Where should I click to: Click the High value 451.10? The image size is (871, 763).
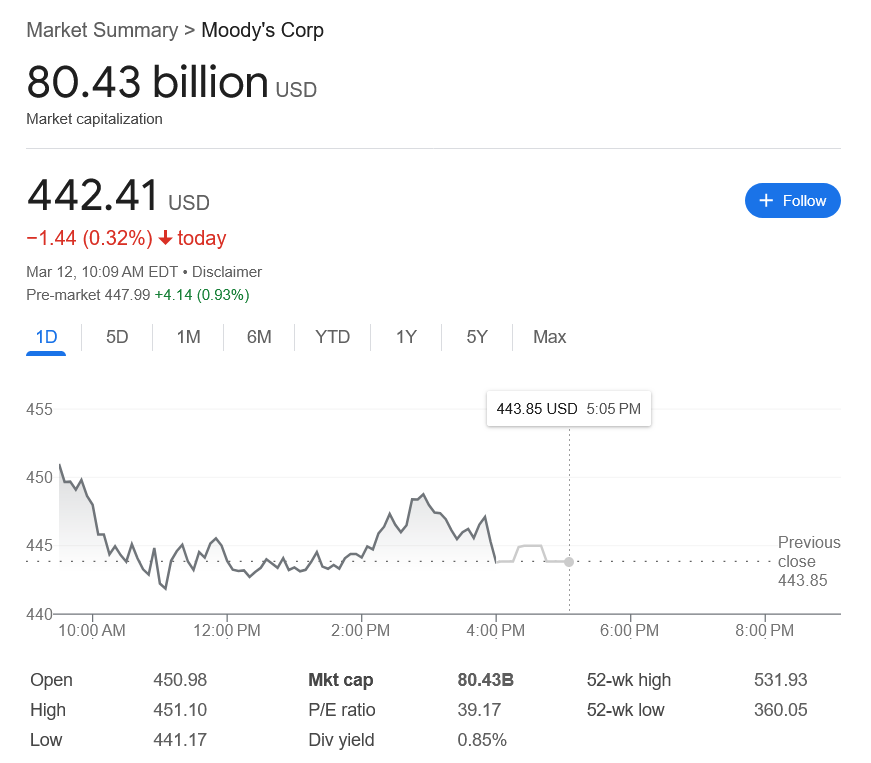(x=180, y=710)
